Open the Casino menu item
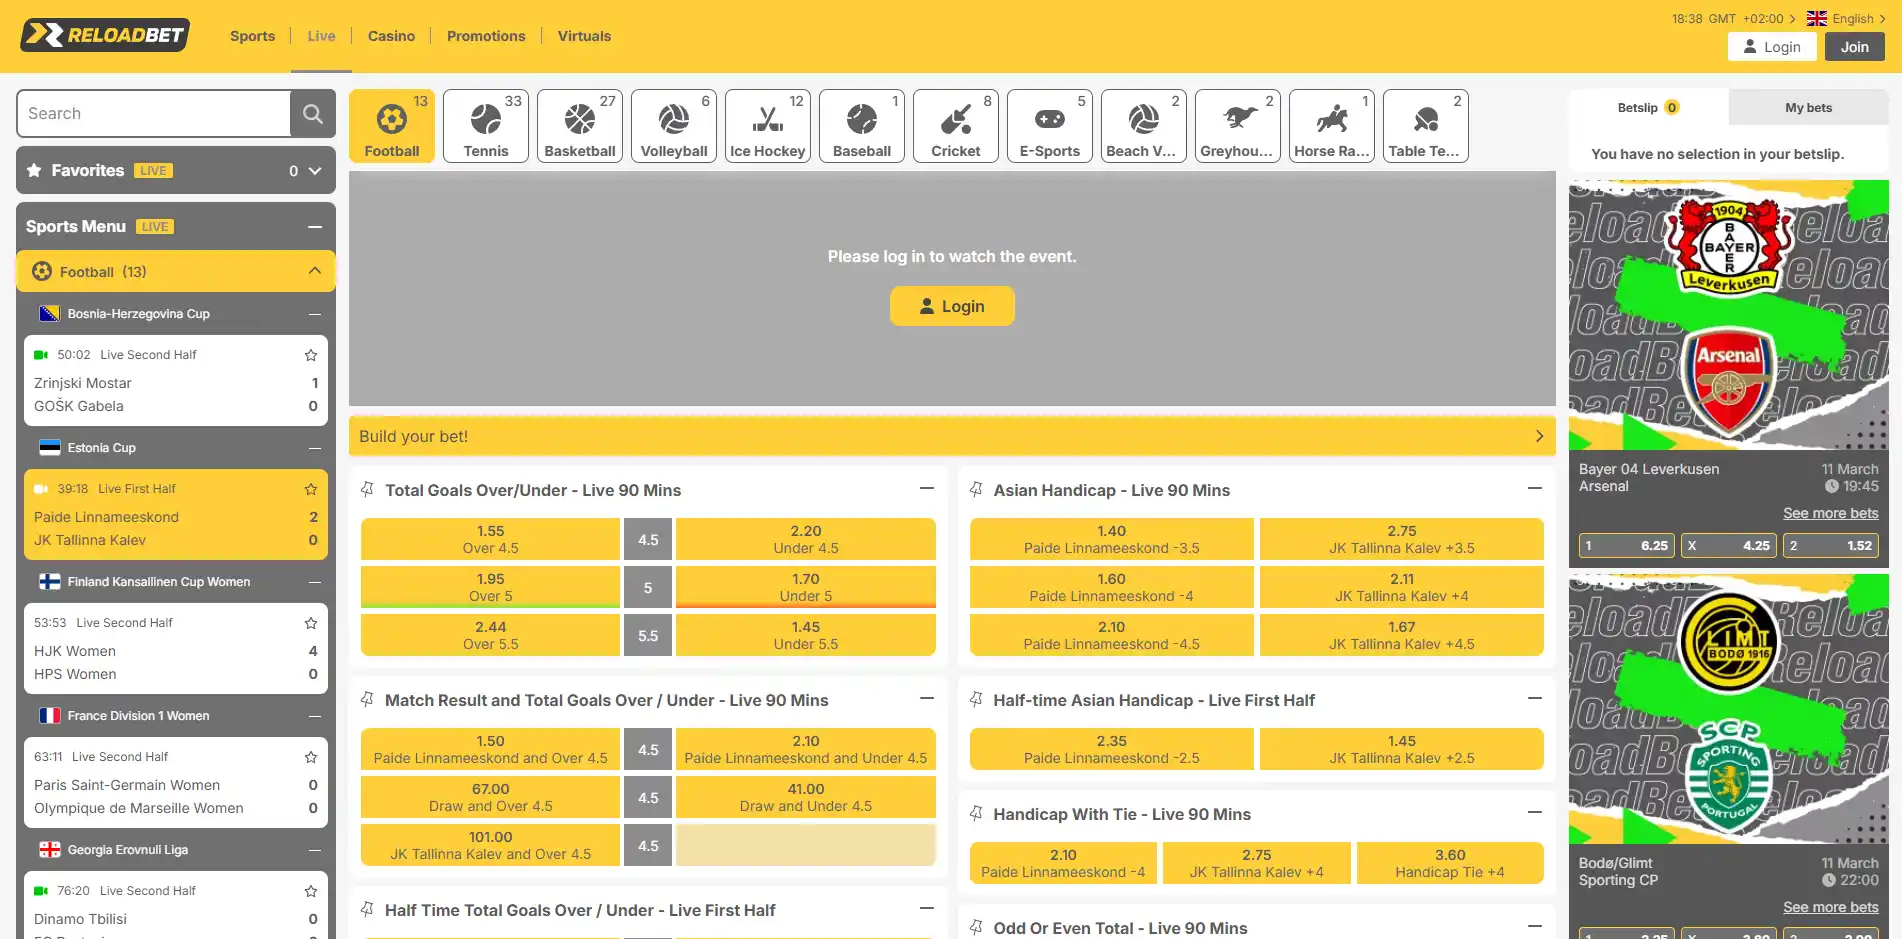 (391, 36)
